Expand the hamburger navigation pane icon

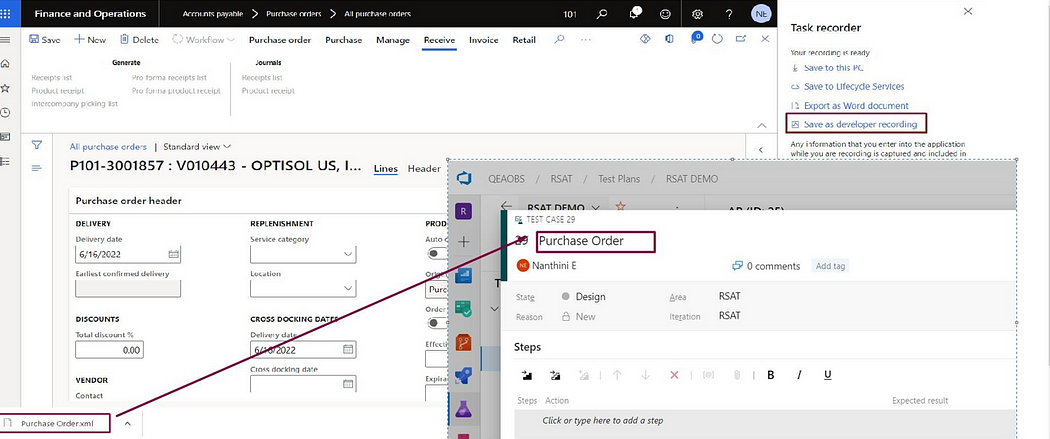pos(5,39)
